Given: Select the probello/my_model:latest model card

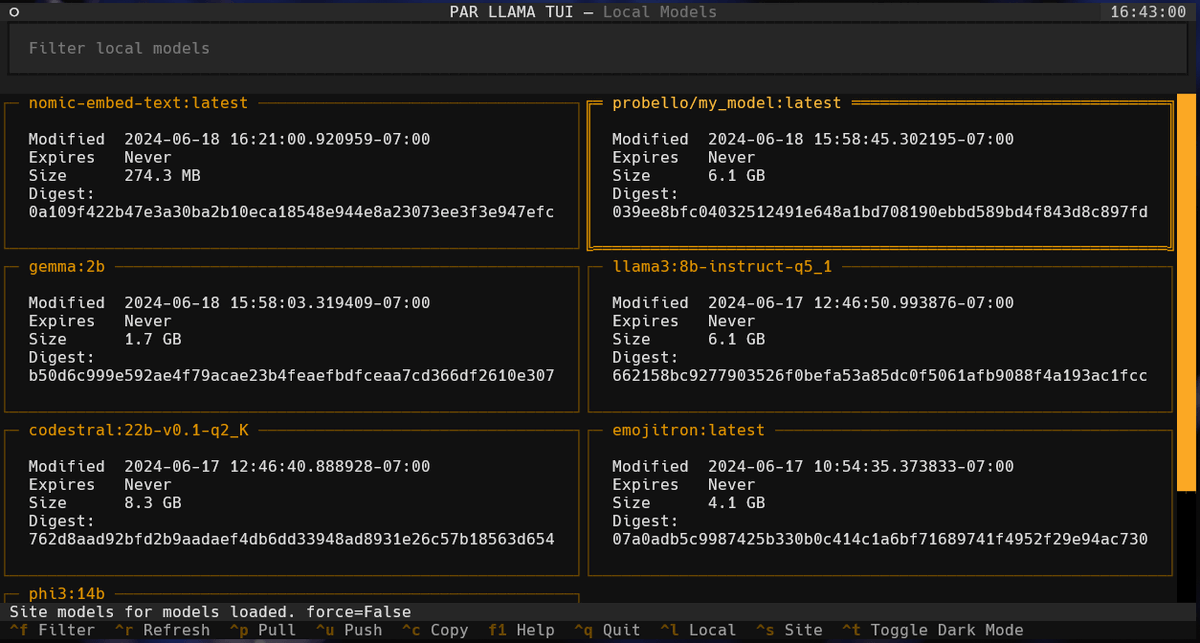Looking at the screenshot, I should click(880, 175).
